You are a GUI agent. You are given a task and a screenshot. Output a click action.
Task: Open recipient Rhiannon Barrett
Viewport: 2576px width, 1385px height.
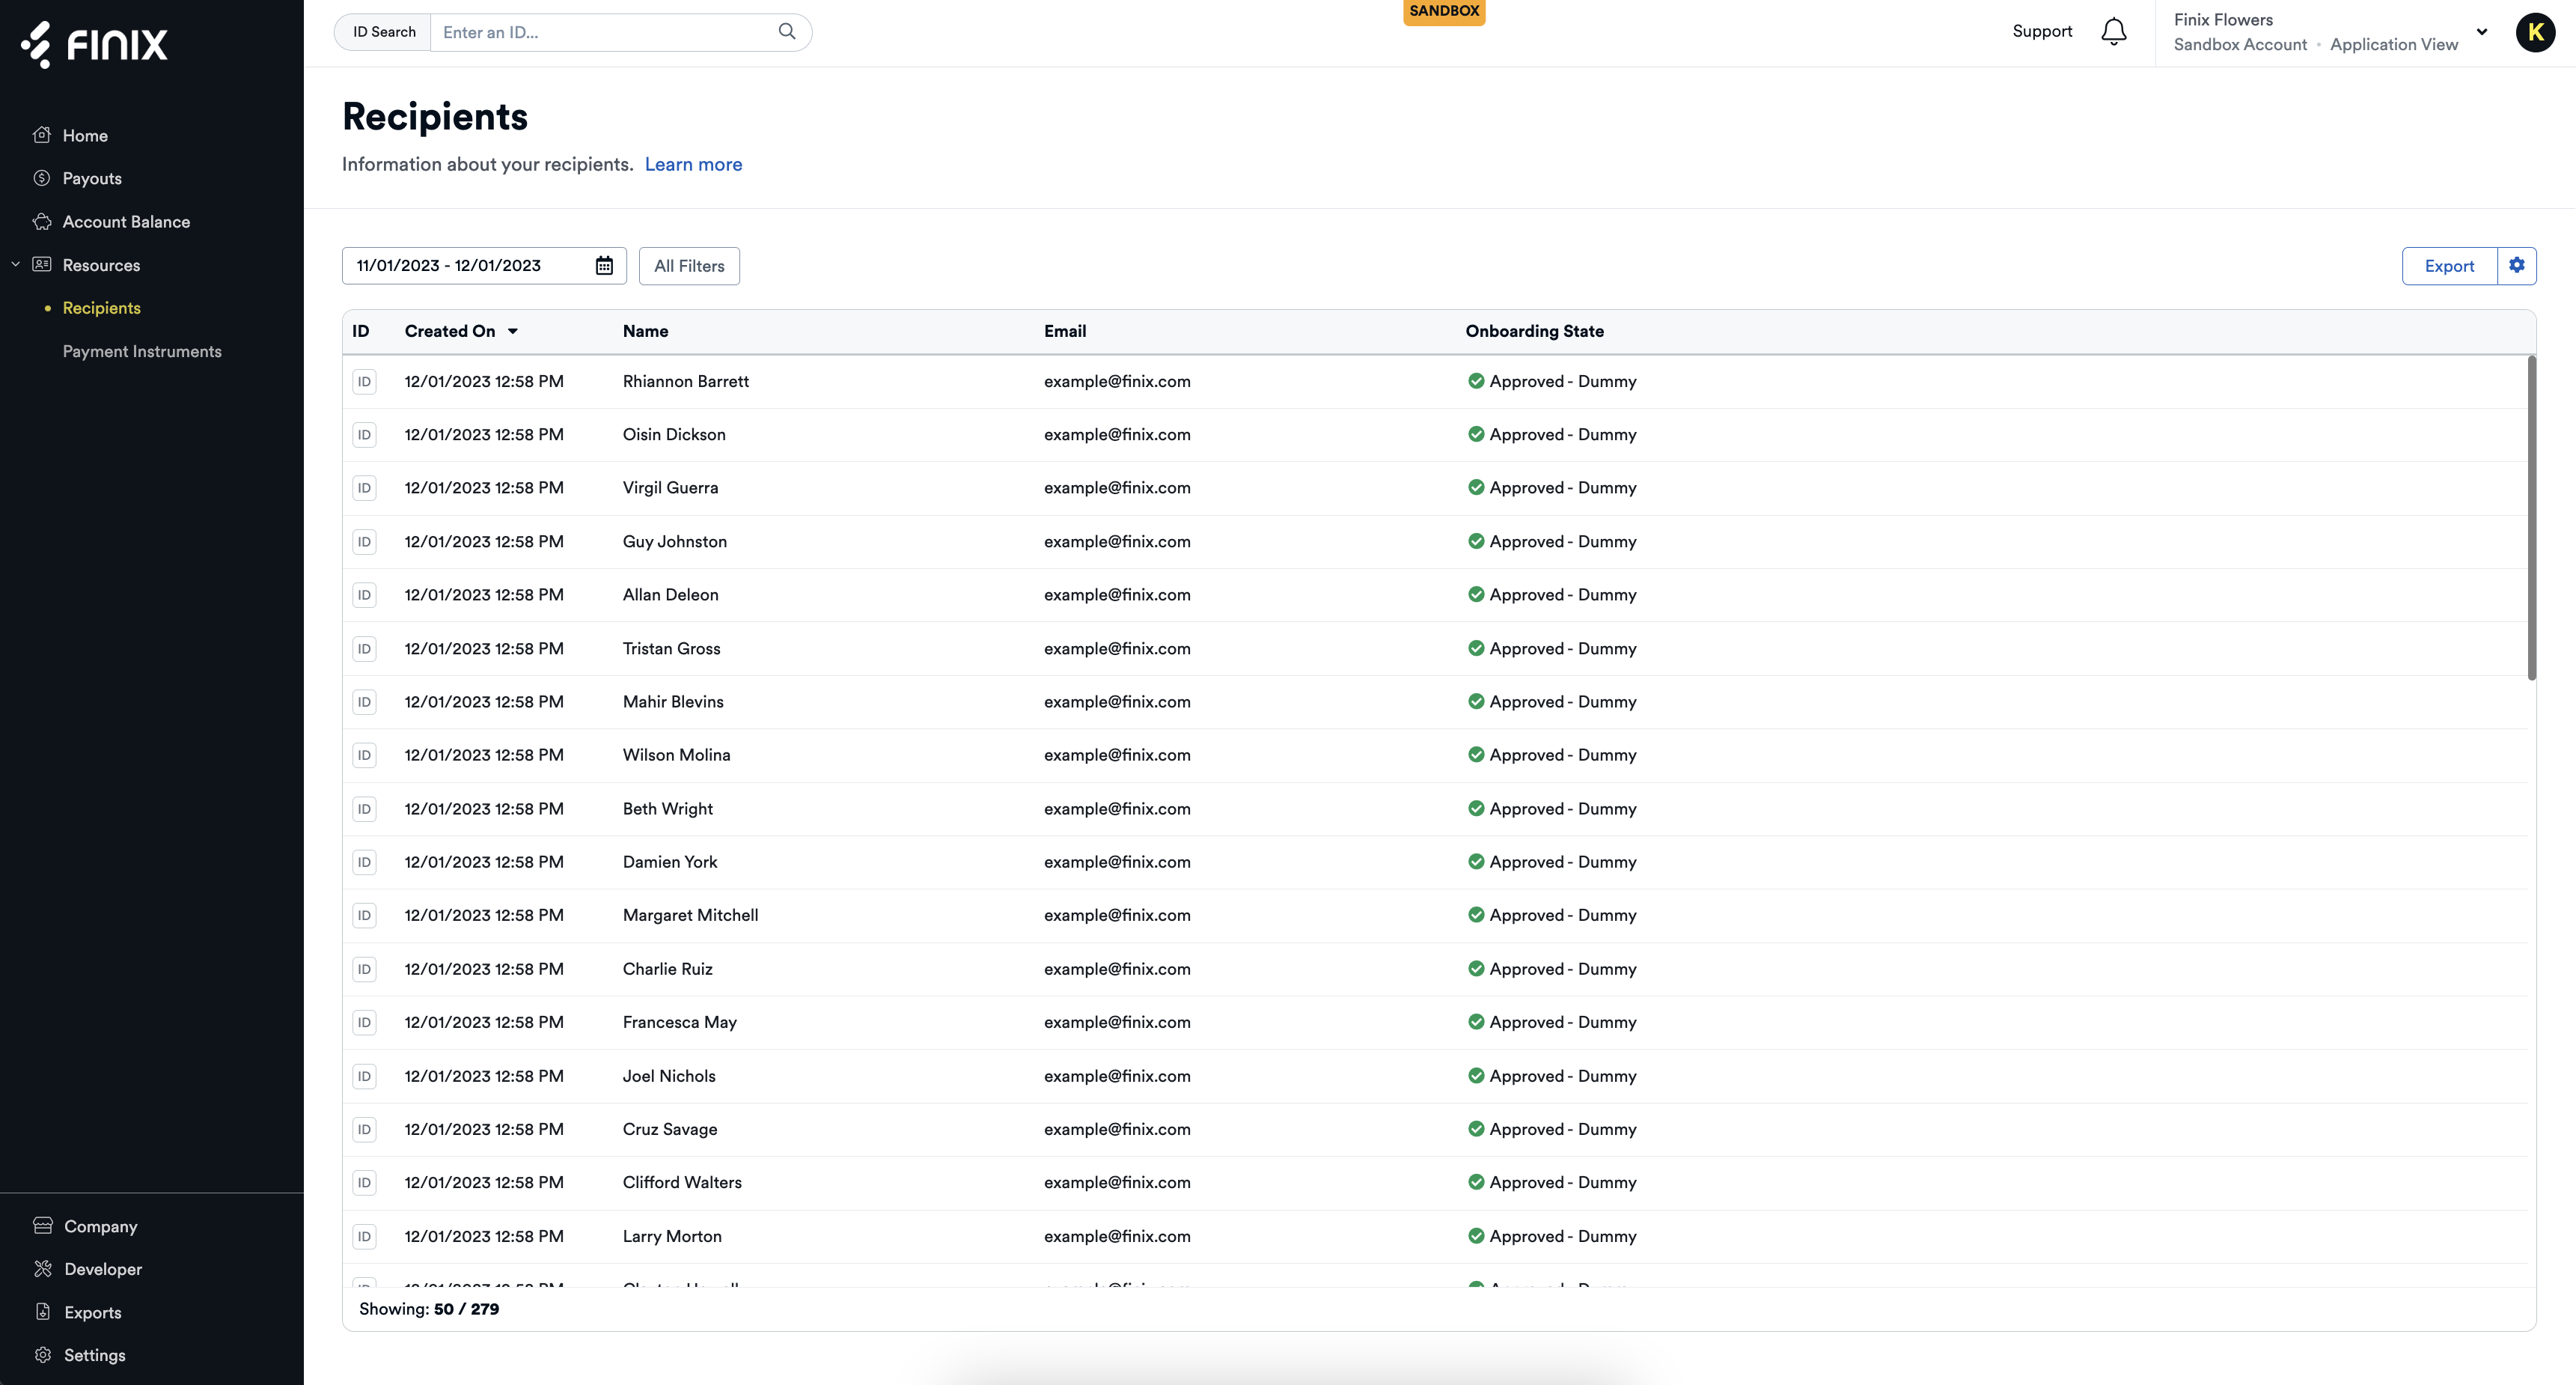coord(685,382)
